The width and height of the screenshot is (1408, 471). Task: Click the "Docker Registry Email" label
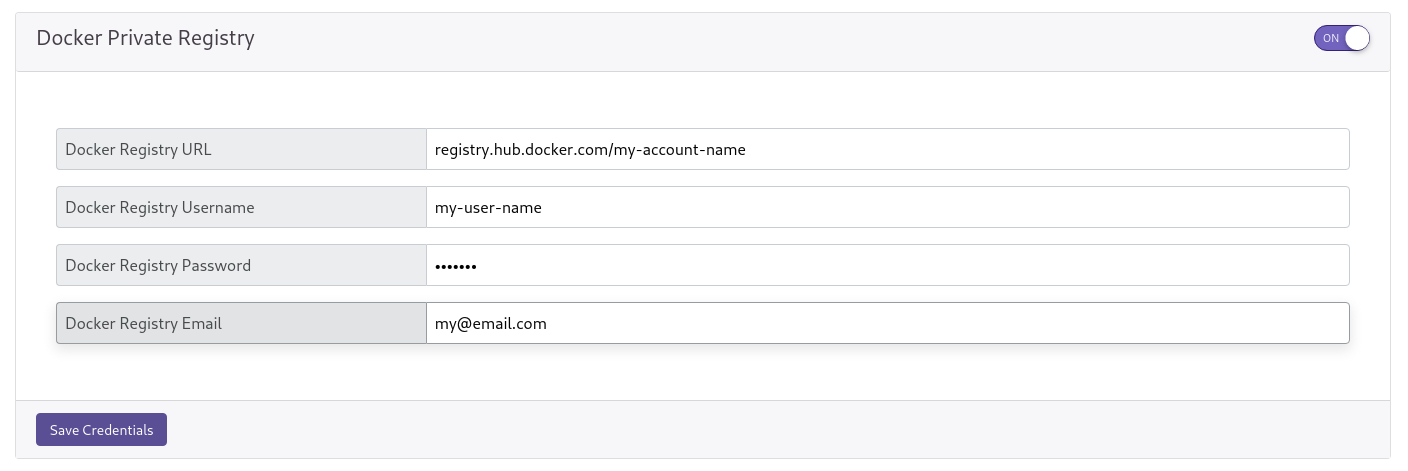tap(143, 324)
